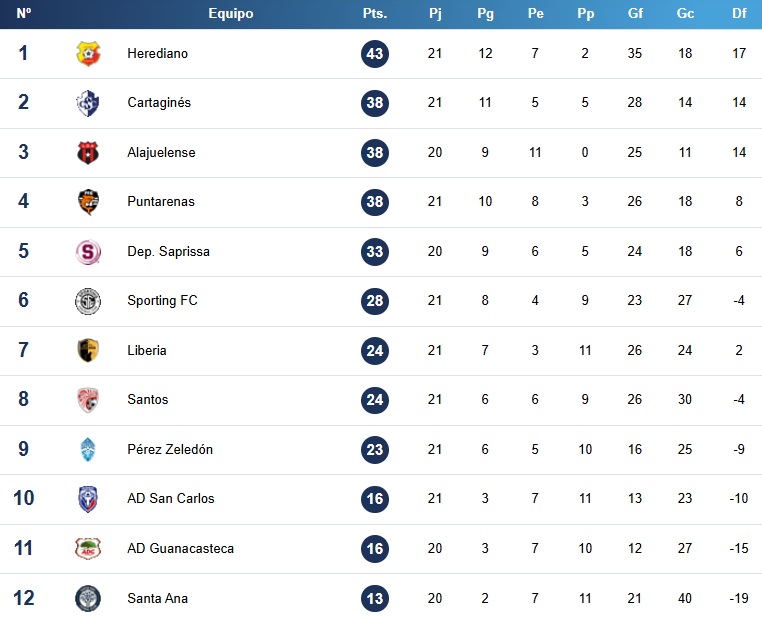Open the Pérez Zeledón team link
This screenshot has height=621, width=762.
coord(170,449)
